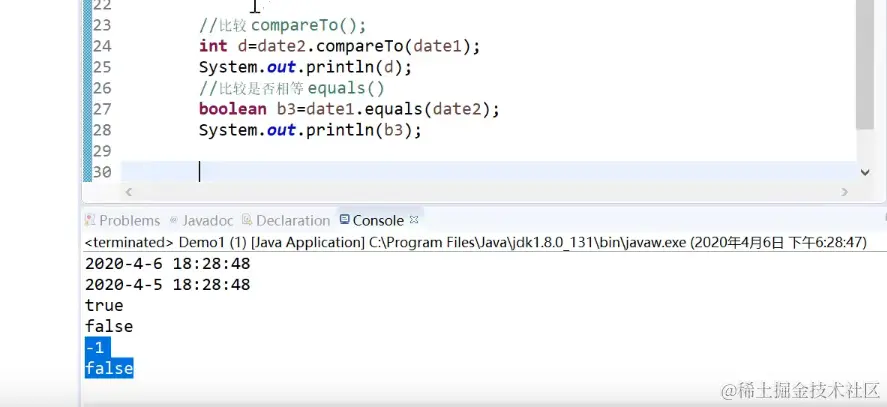The width and height of the screenshot is (887, 407).
Task: Select the Console tab
Action: point(372,220)
